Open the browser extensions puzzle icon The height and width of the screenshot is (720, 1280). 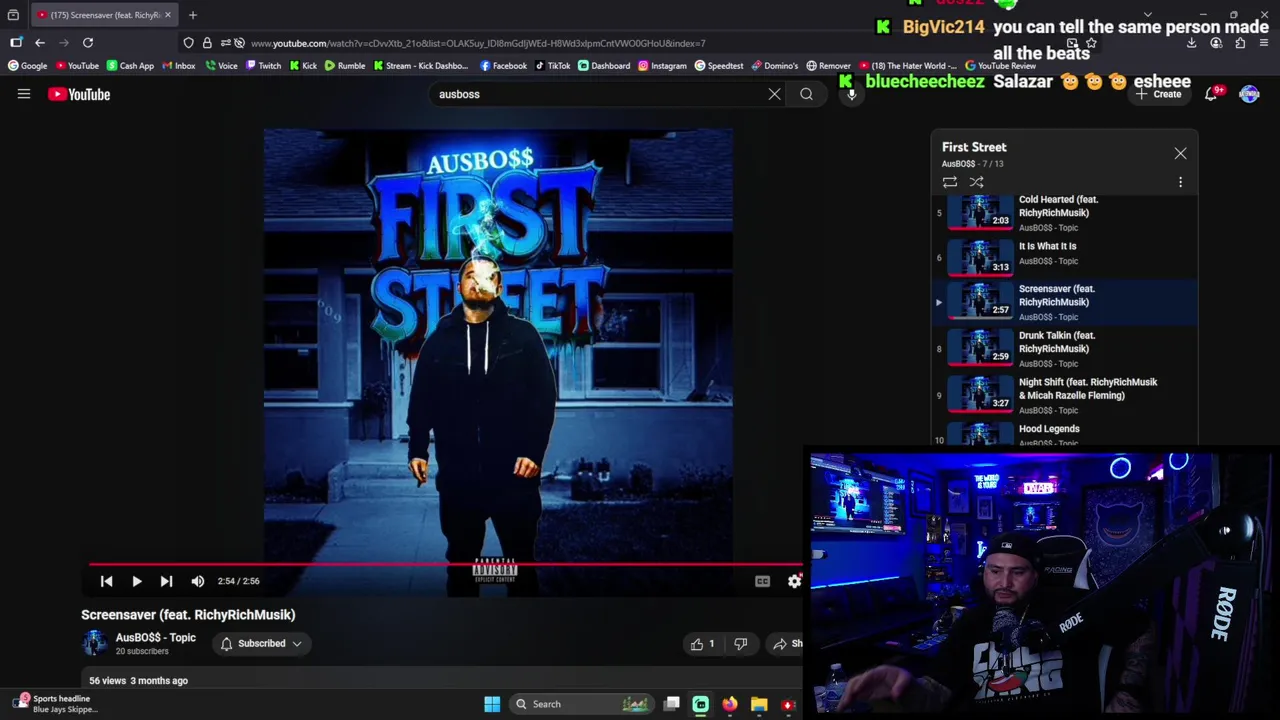(x=1240, y=43)
